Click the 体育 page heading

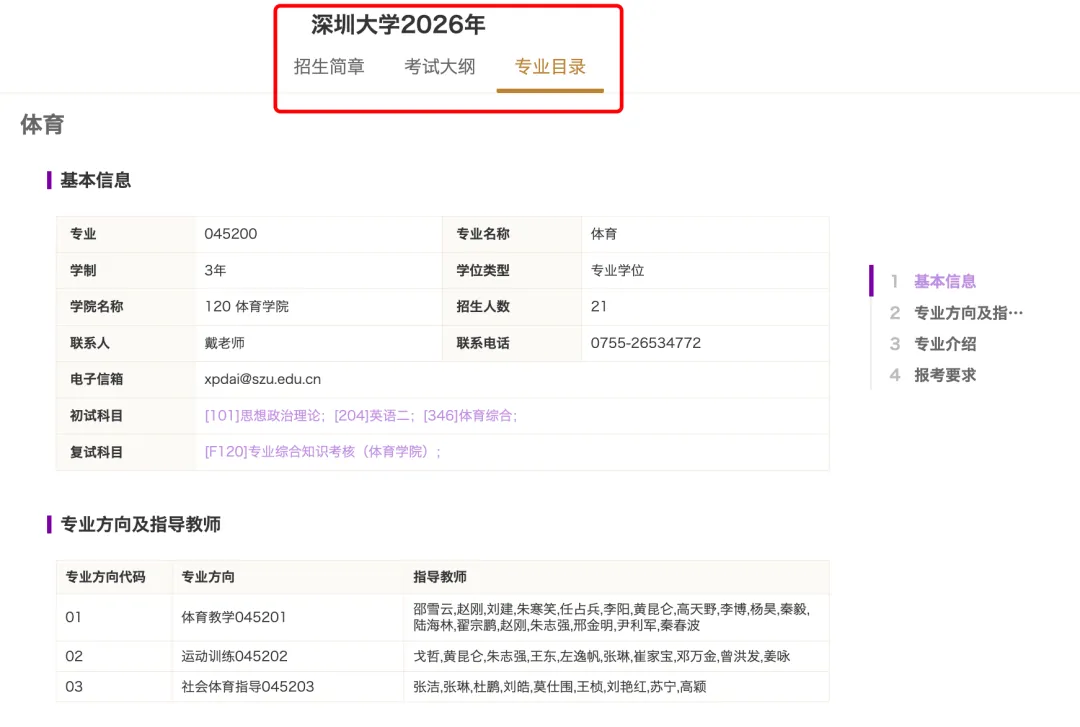pyautogui.click(x=42, y=125)
